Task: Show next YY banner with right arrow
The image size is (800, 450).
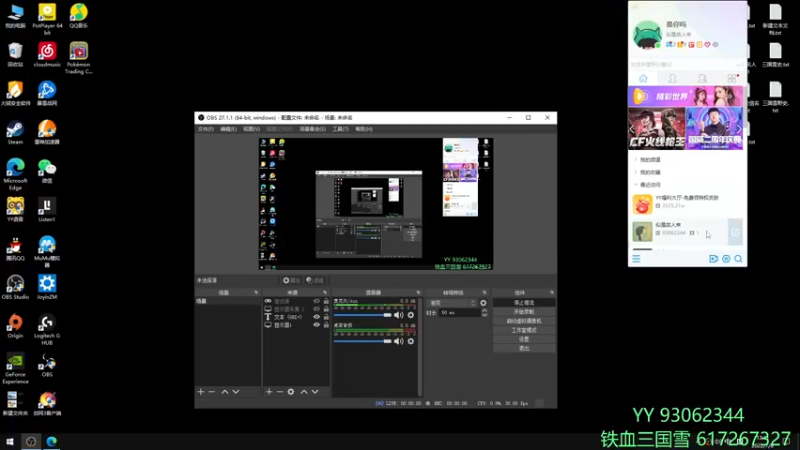Action: [738, 129]
